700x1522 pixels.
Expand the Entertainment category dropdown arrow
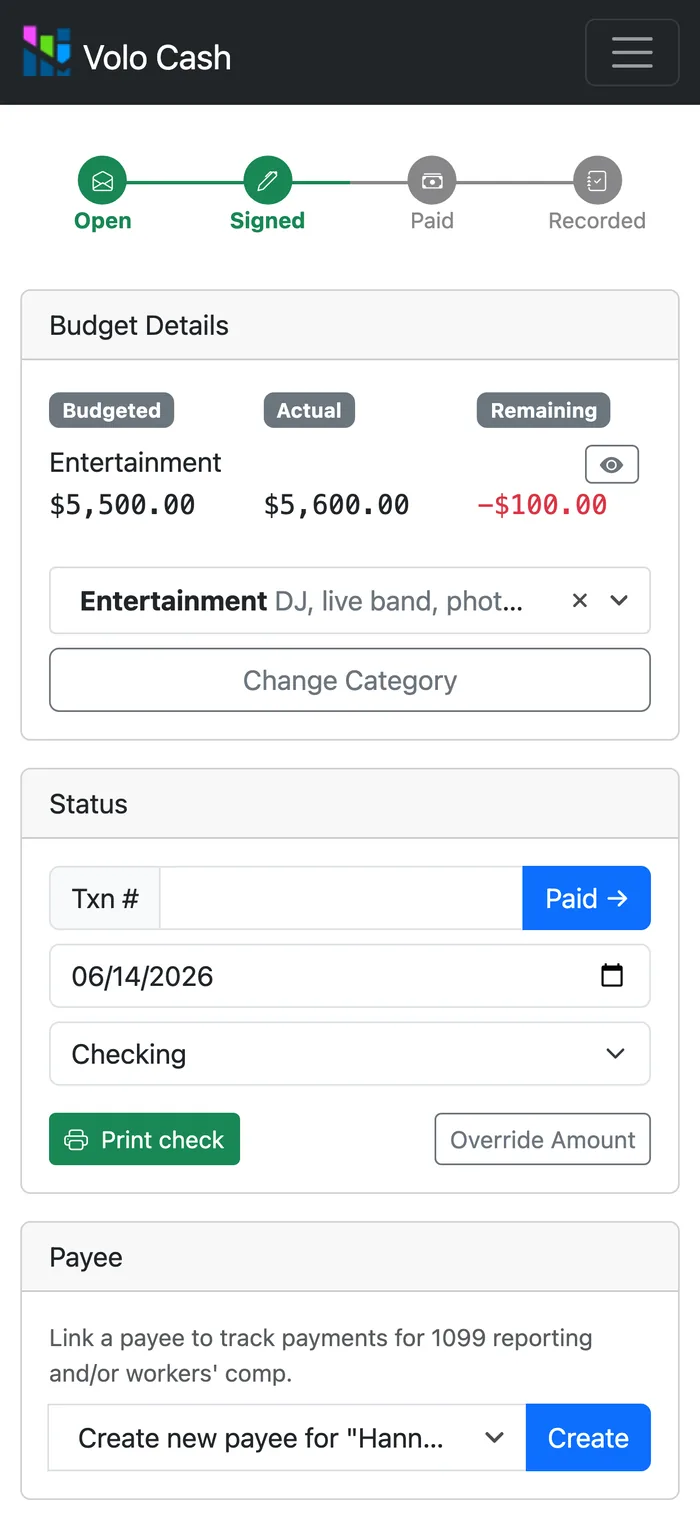point(619,601)
